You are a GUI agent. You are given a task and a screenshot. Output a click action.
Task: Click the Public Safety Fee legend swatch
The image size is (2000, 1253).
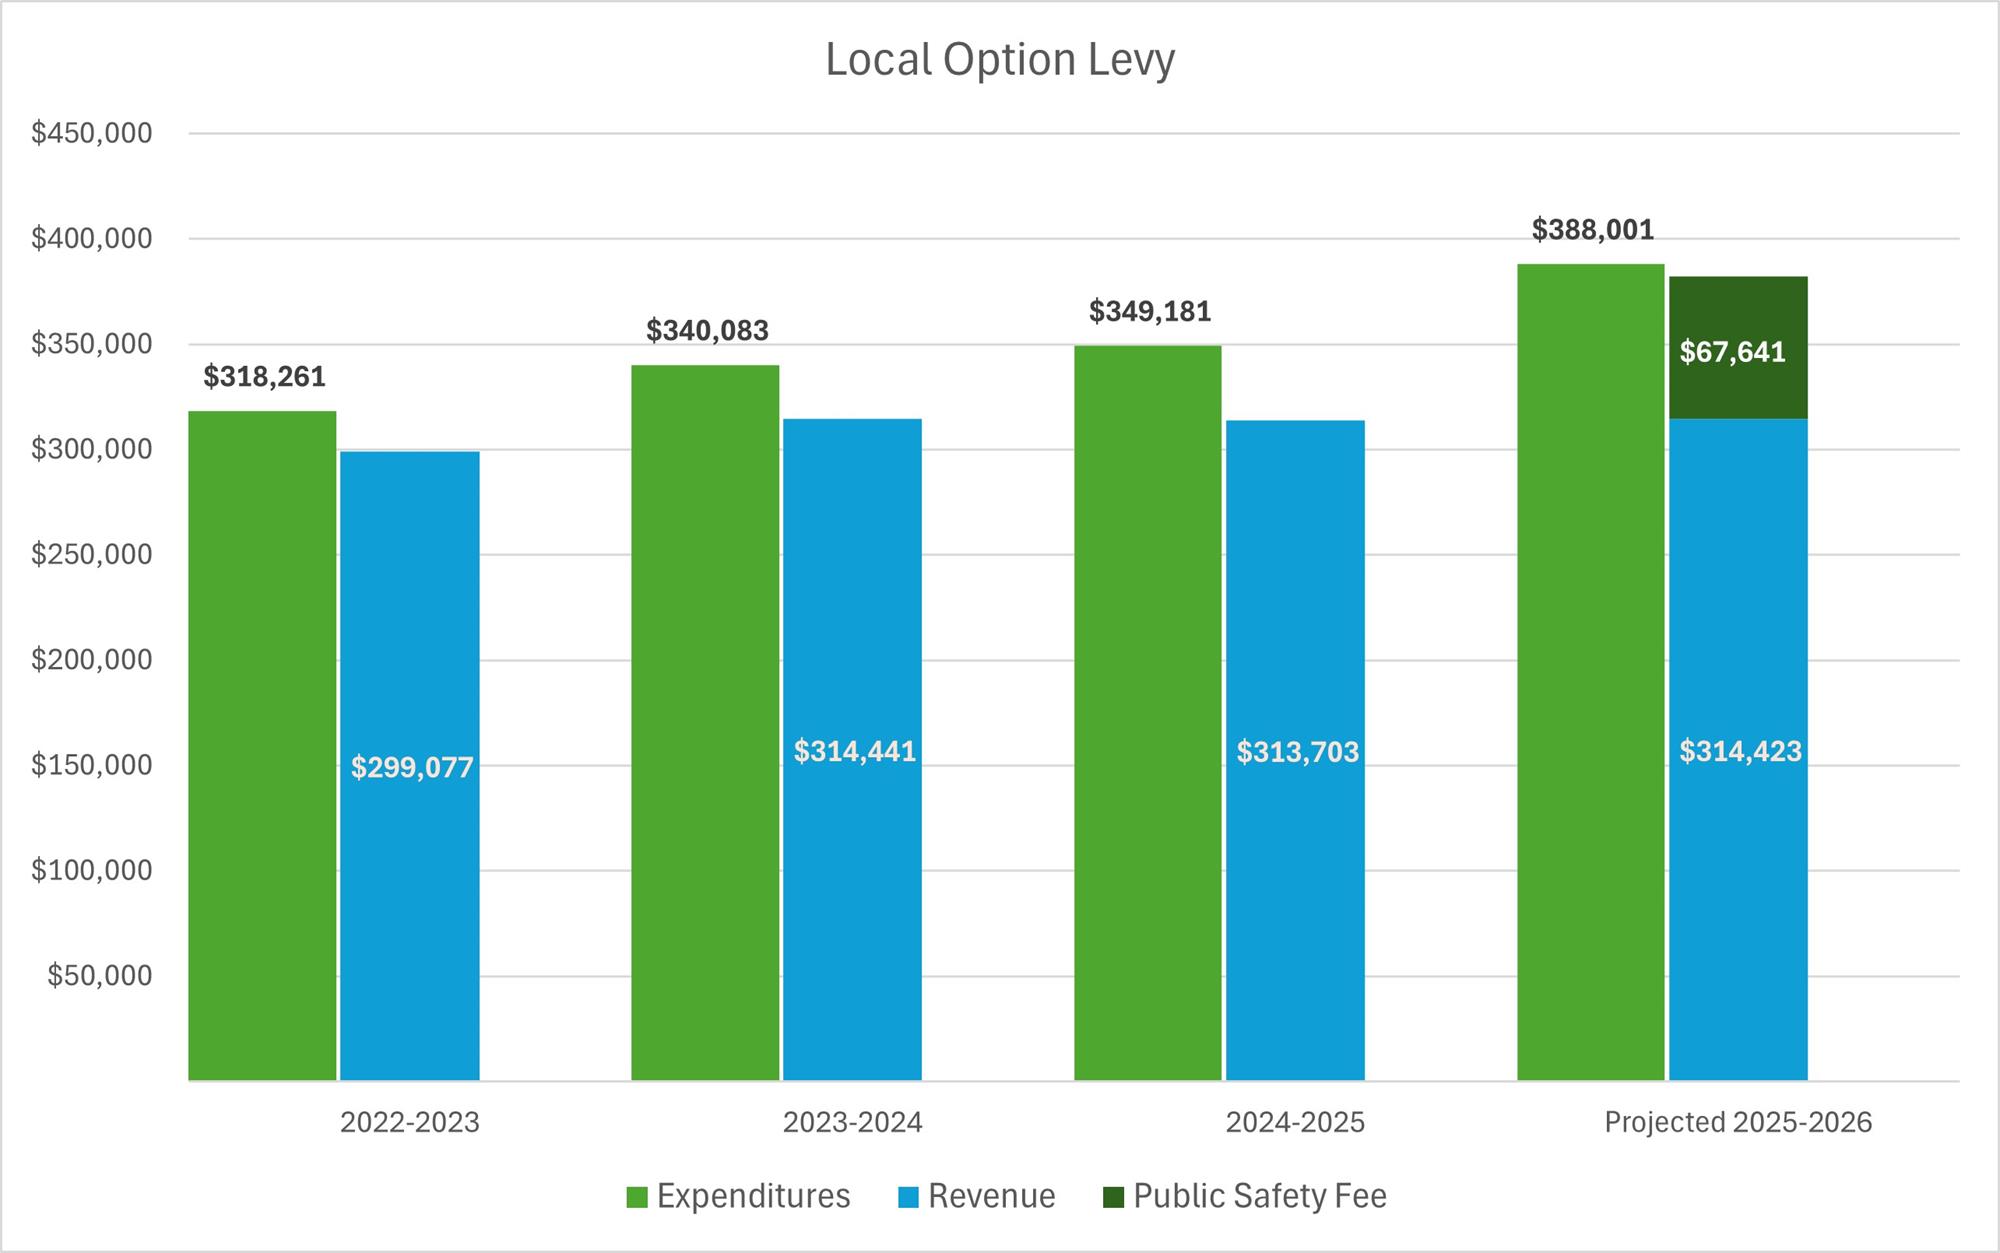pyautogui.click(x=1113, y=1197)
